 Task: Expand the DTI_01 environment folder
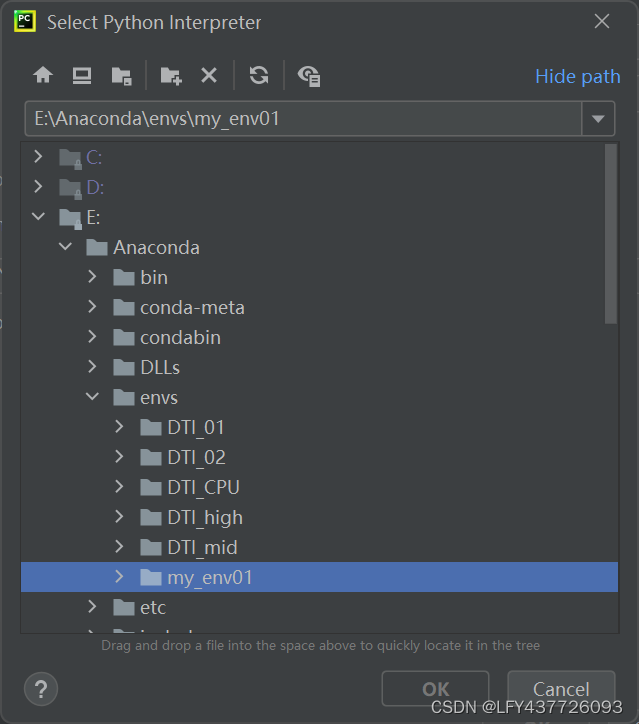(x=119, y=427)
